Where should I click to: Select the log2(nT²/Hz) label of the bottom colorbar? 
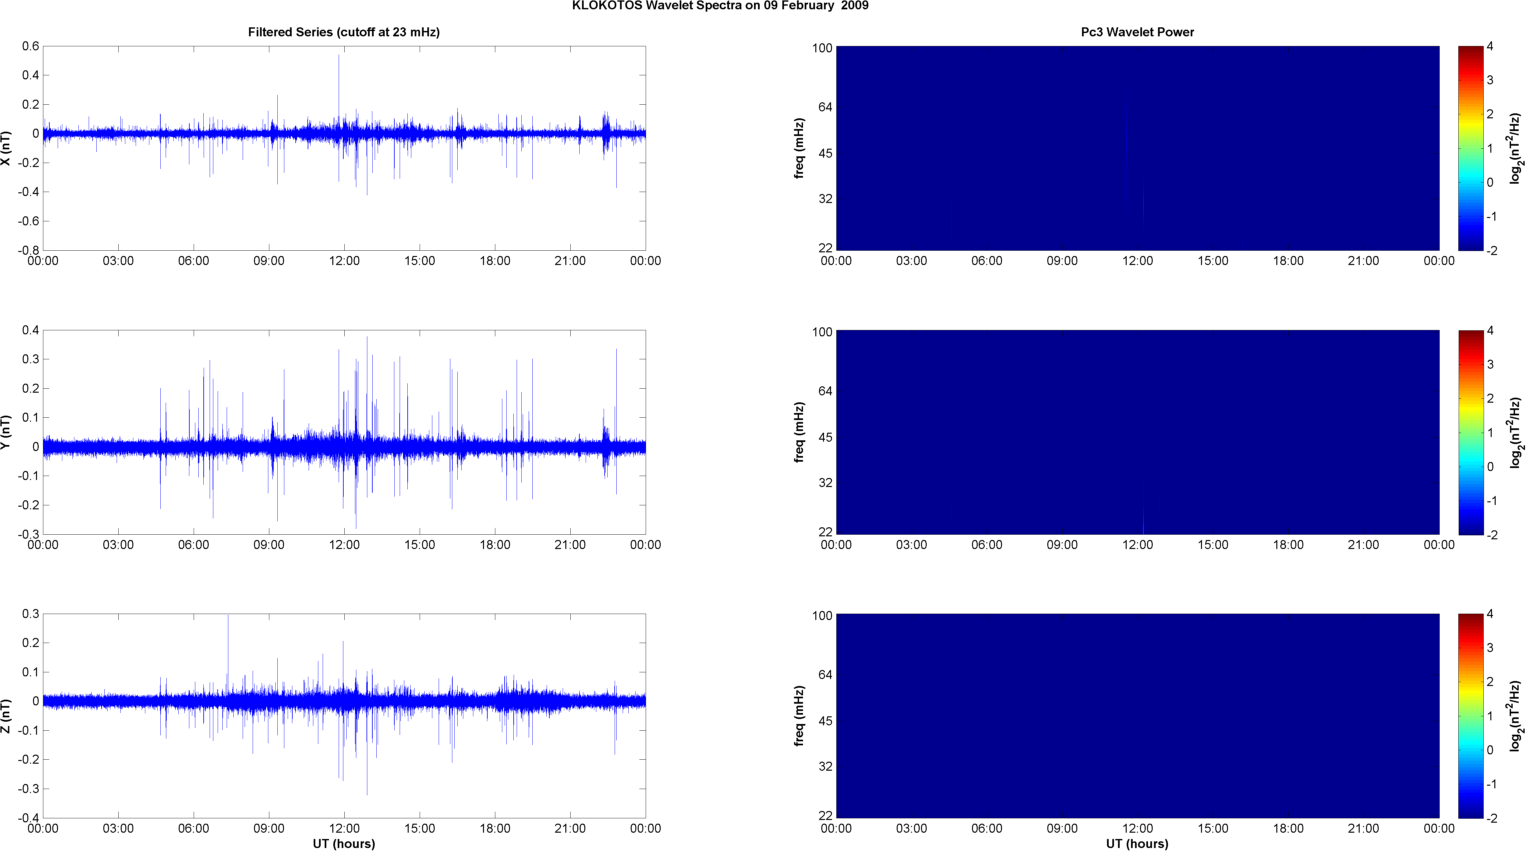coord(1516,716)
